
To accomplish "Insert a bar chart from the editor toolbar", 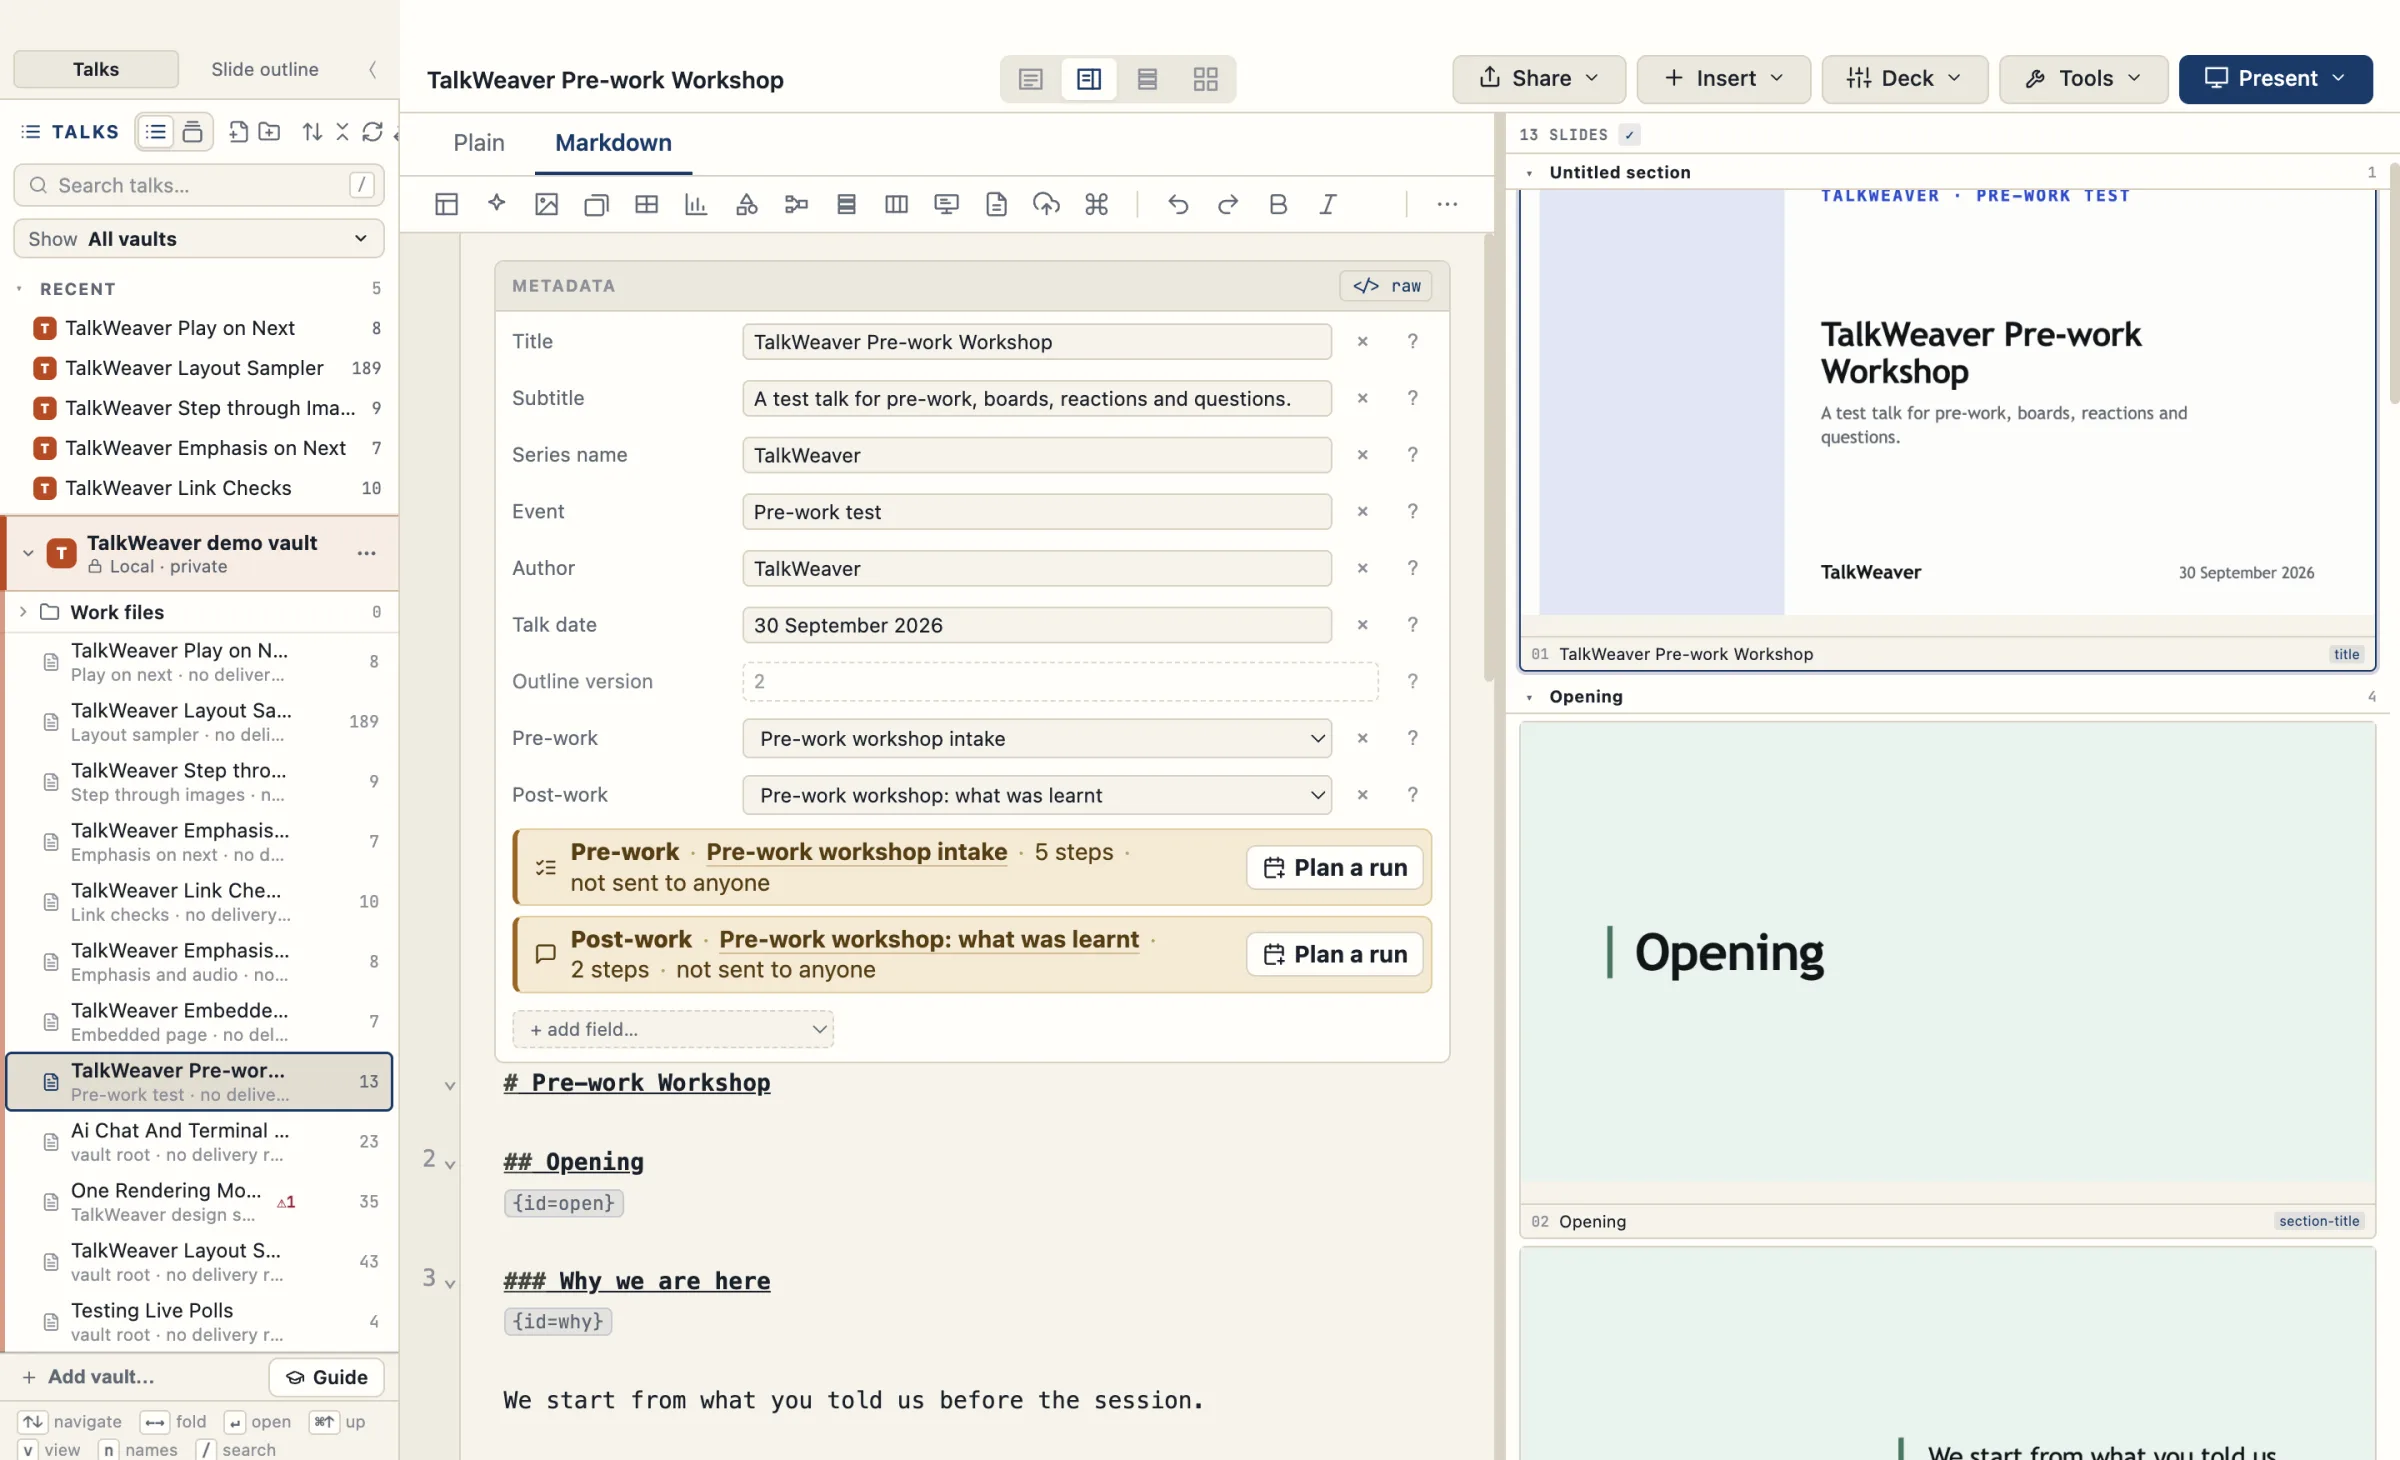I will pyautogui.click(x=696, y=204).
